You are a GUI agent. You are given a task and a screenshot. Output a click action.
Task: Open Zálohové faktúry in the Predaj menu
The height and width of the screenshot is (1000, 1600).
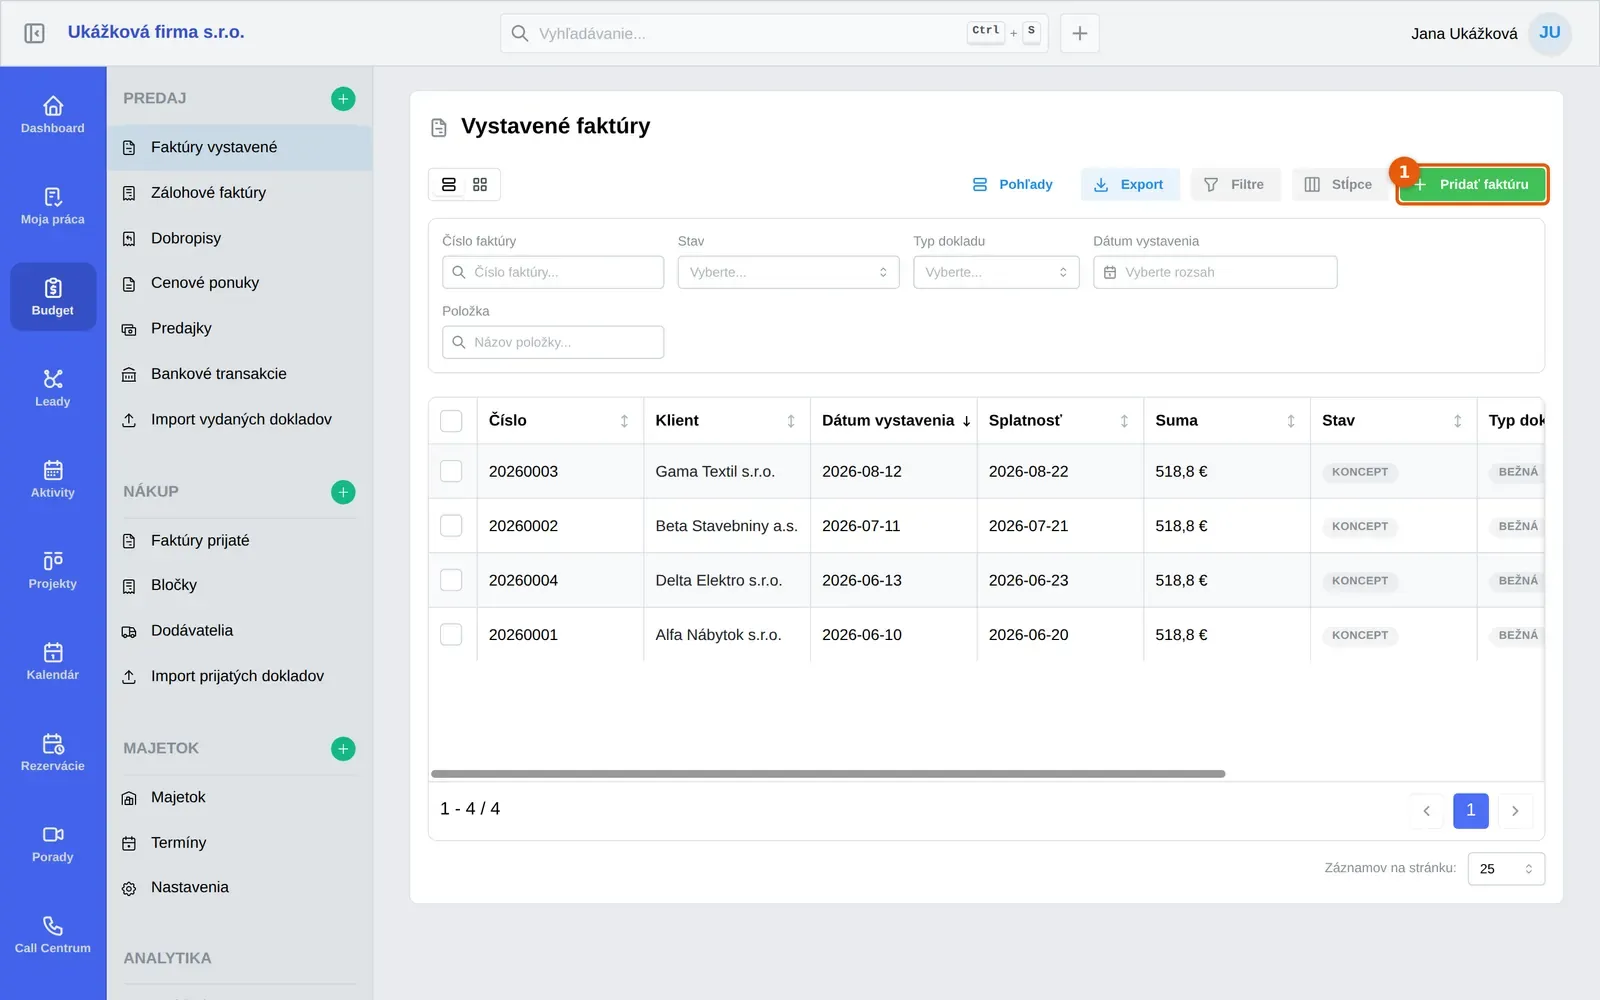(240, 193)
